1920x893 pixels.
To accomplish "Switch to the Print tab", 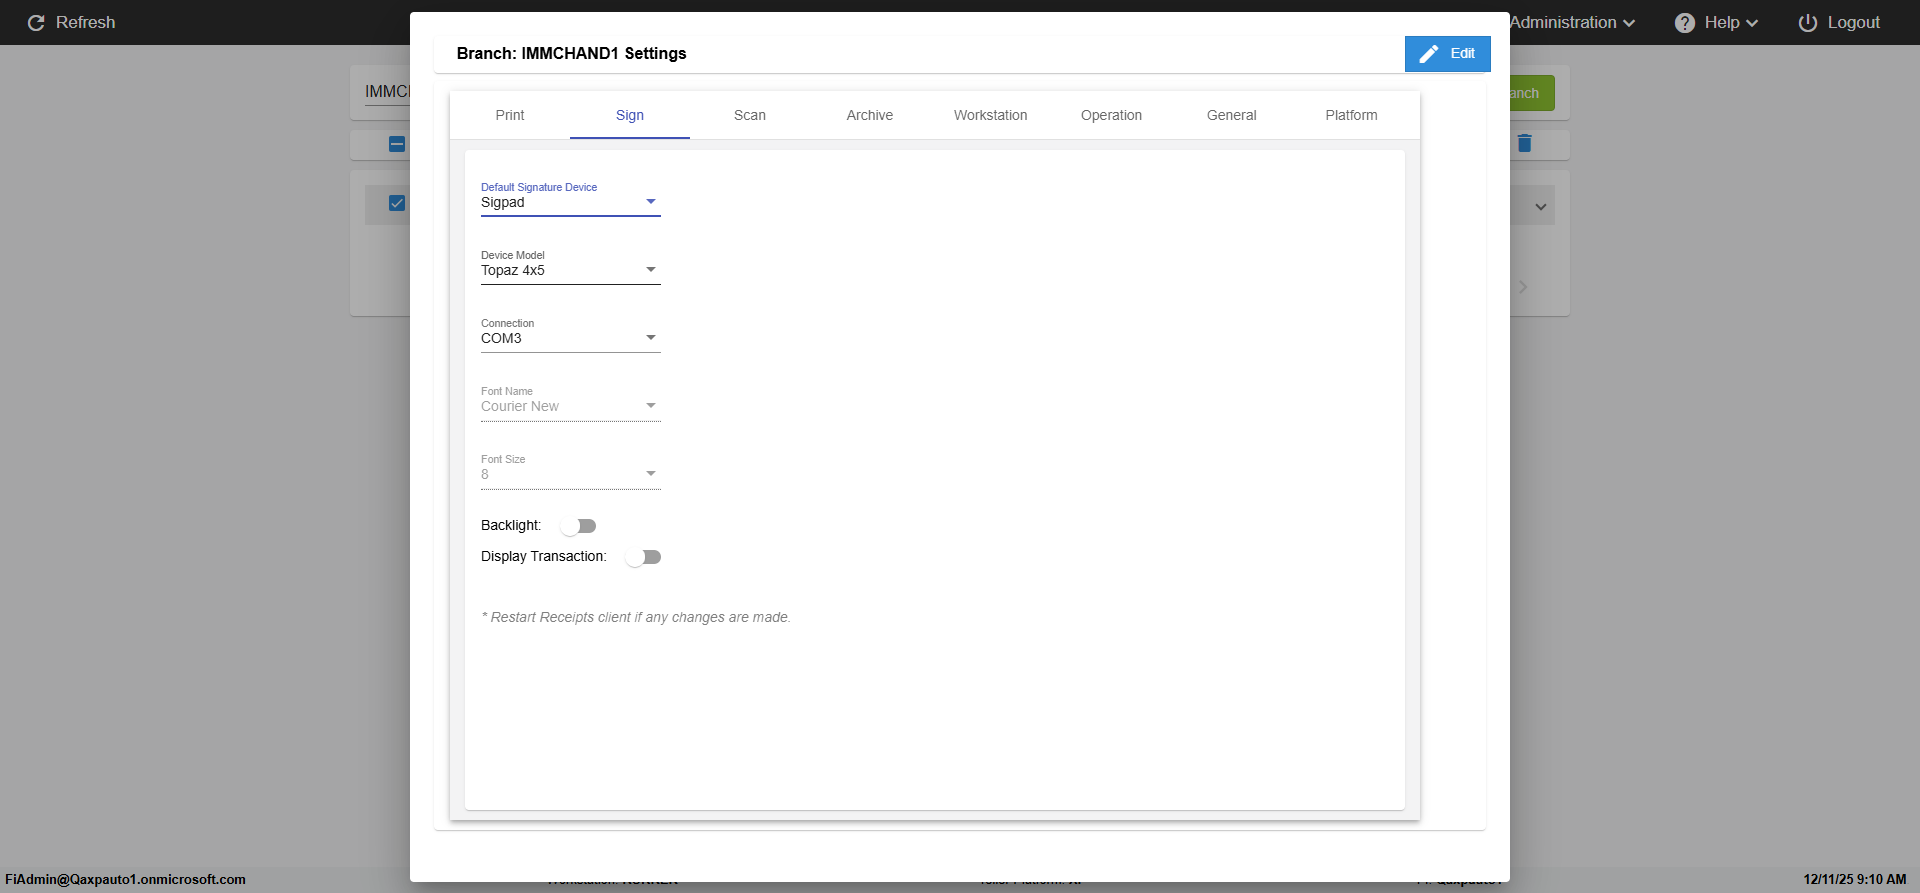I will pos(510,115).
